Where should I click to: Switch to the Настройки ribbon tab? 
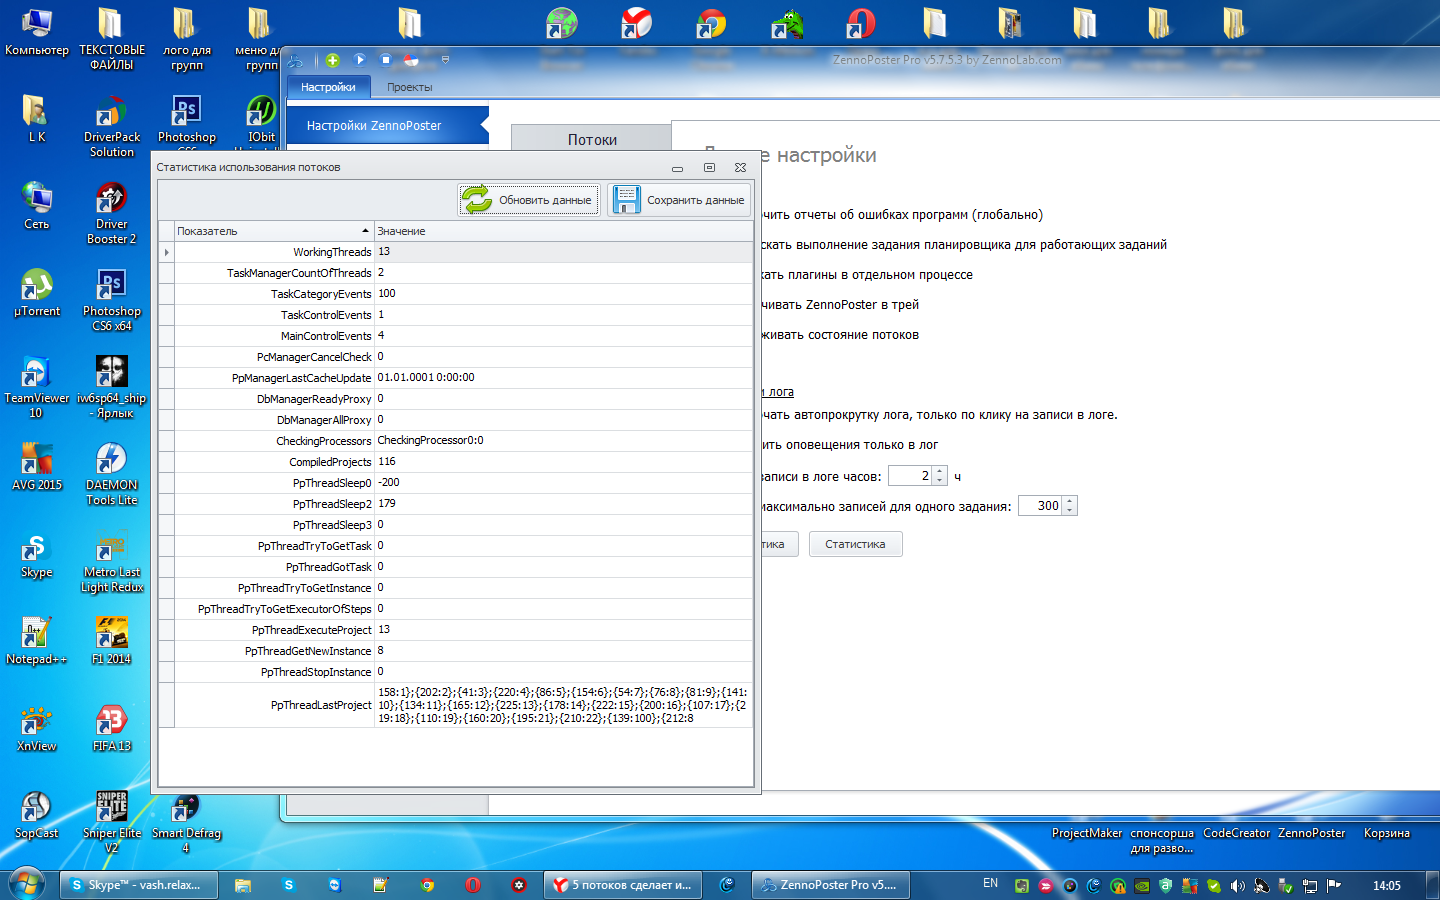click(328, 87)
